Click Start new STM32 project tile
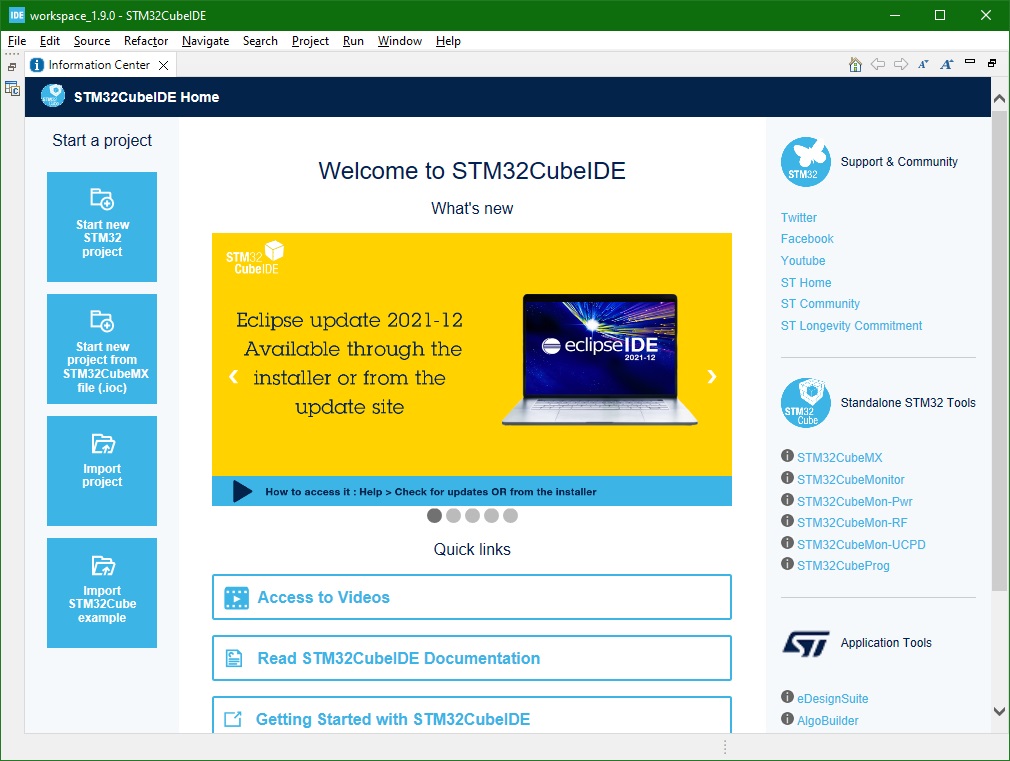 click(102, 227)
